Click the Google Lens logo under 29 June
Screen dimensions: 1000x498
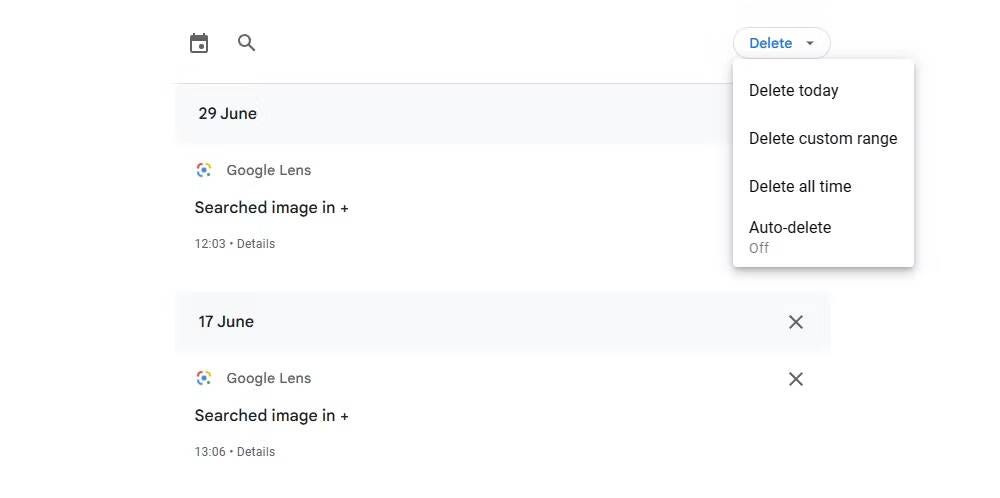click(204, 170)
